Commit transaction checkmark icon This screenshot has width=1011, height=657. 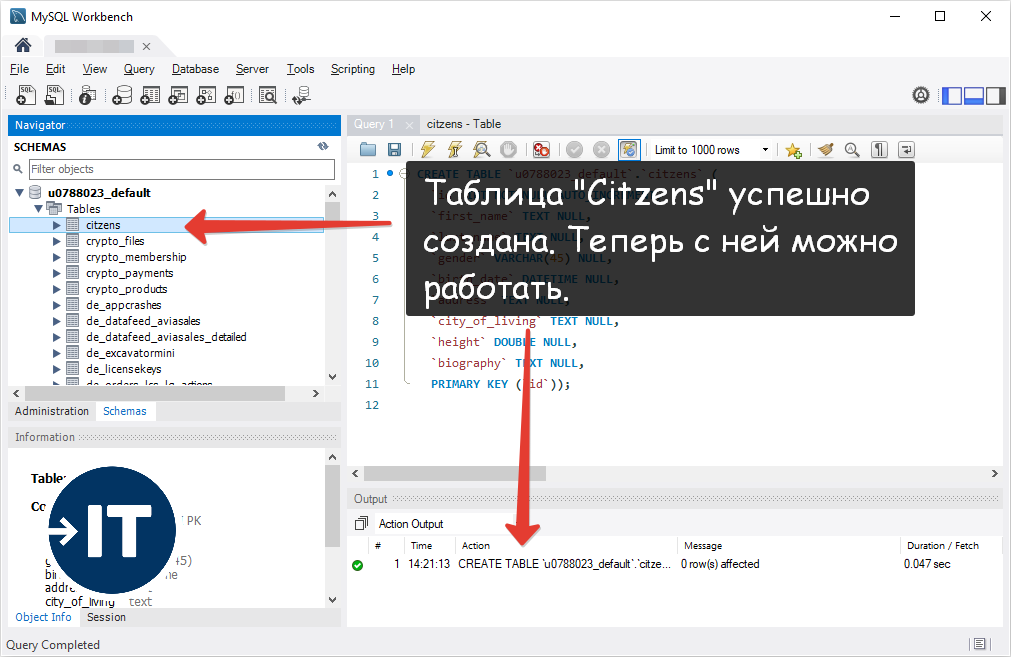(574, 150)
